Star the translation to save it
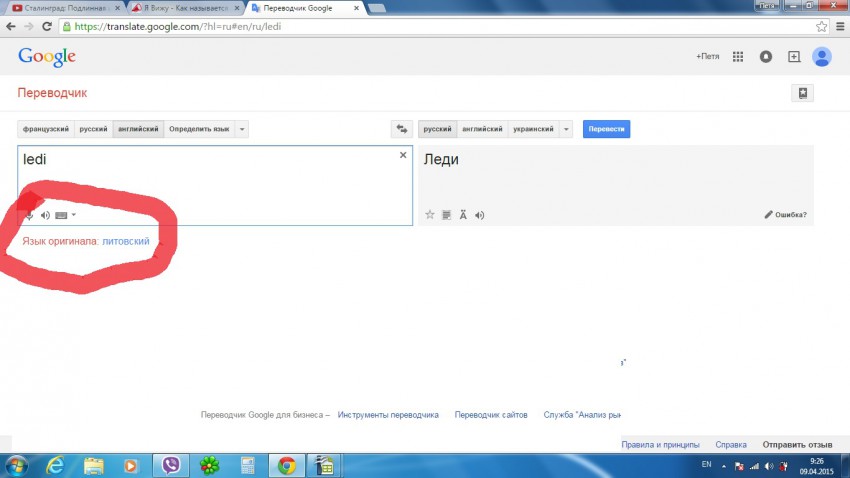 click(x=430, y=214)
